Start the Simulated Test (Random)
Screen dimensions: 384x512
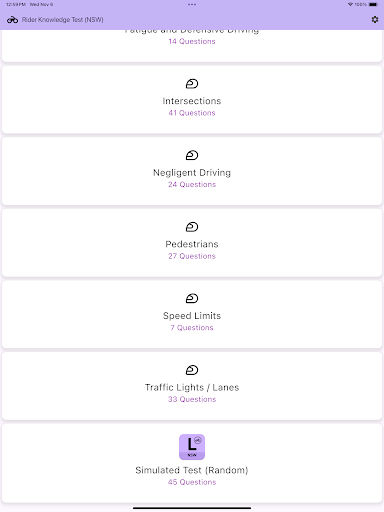192,463
